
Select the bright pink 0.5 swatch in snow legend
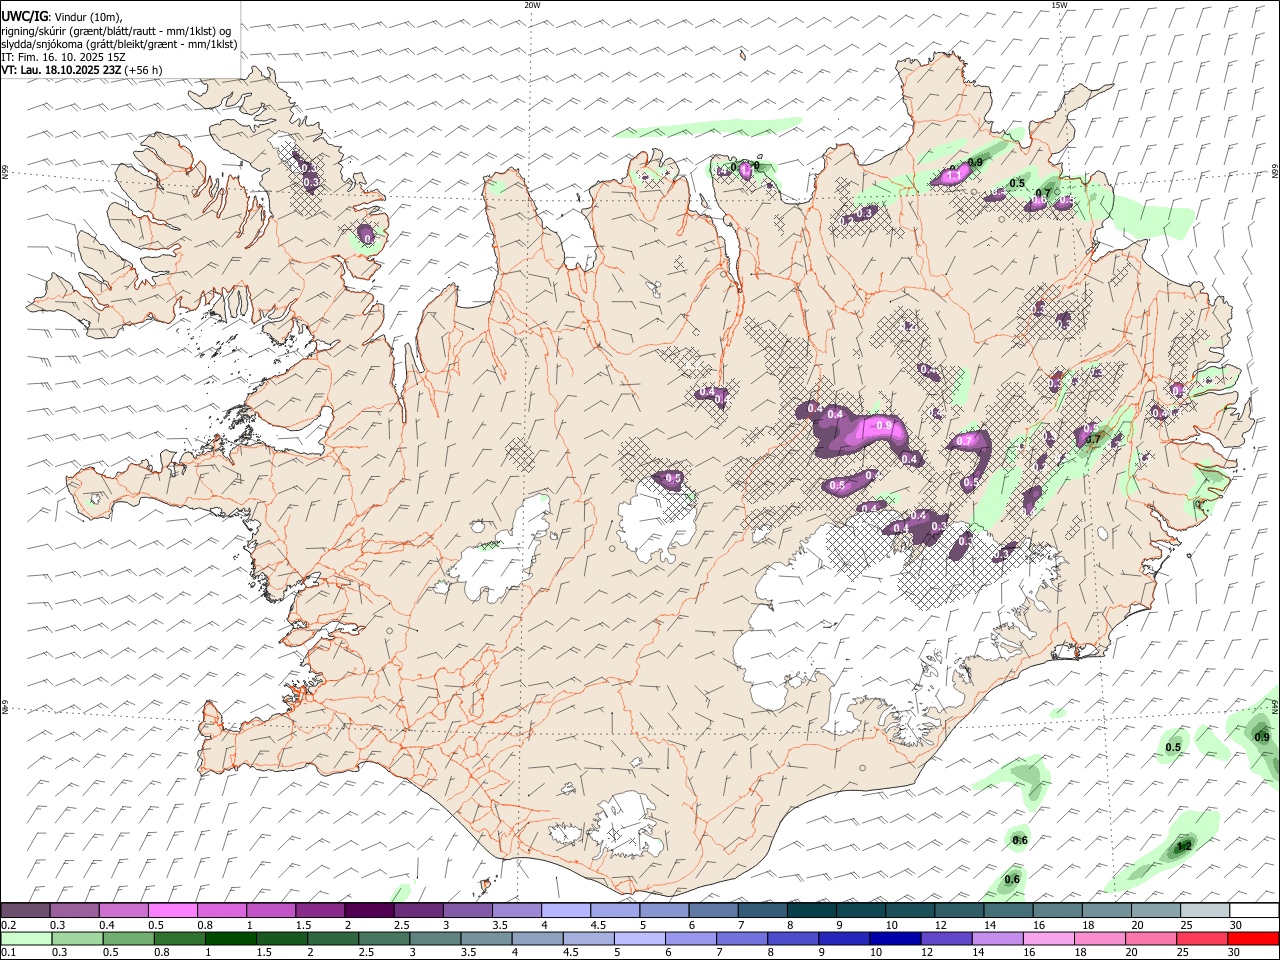[172, 910]
